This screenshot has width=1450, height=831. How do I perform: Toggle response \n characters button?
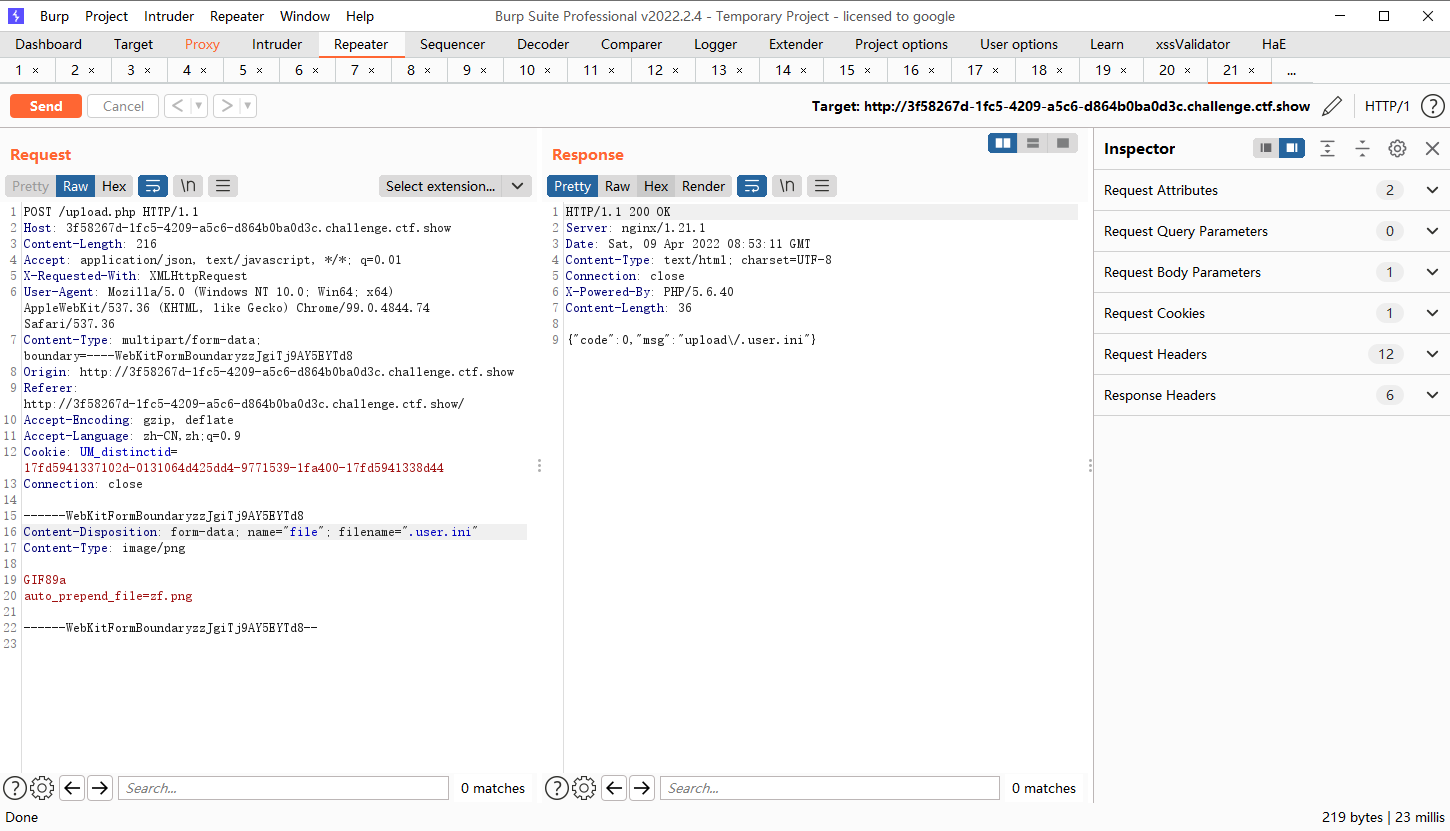(787, 186)
